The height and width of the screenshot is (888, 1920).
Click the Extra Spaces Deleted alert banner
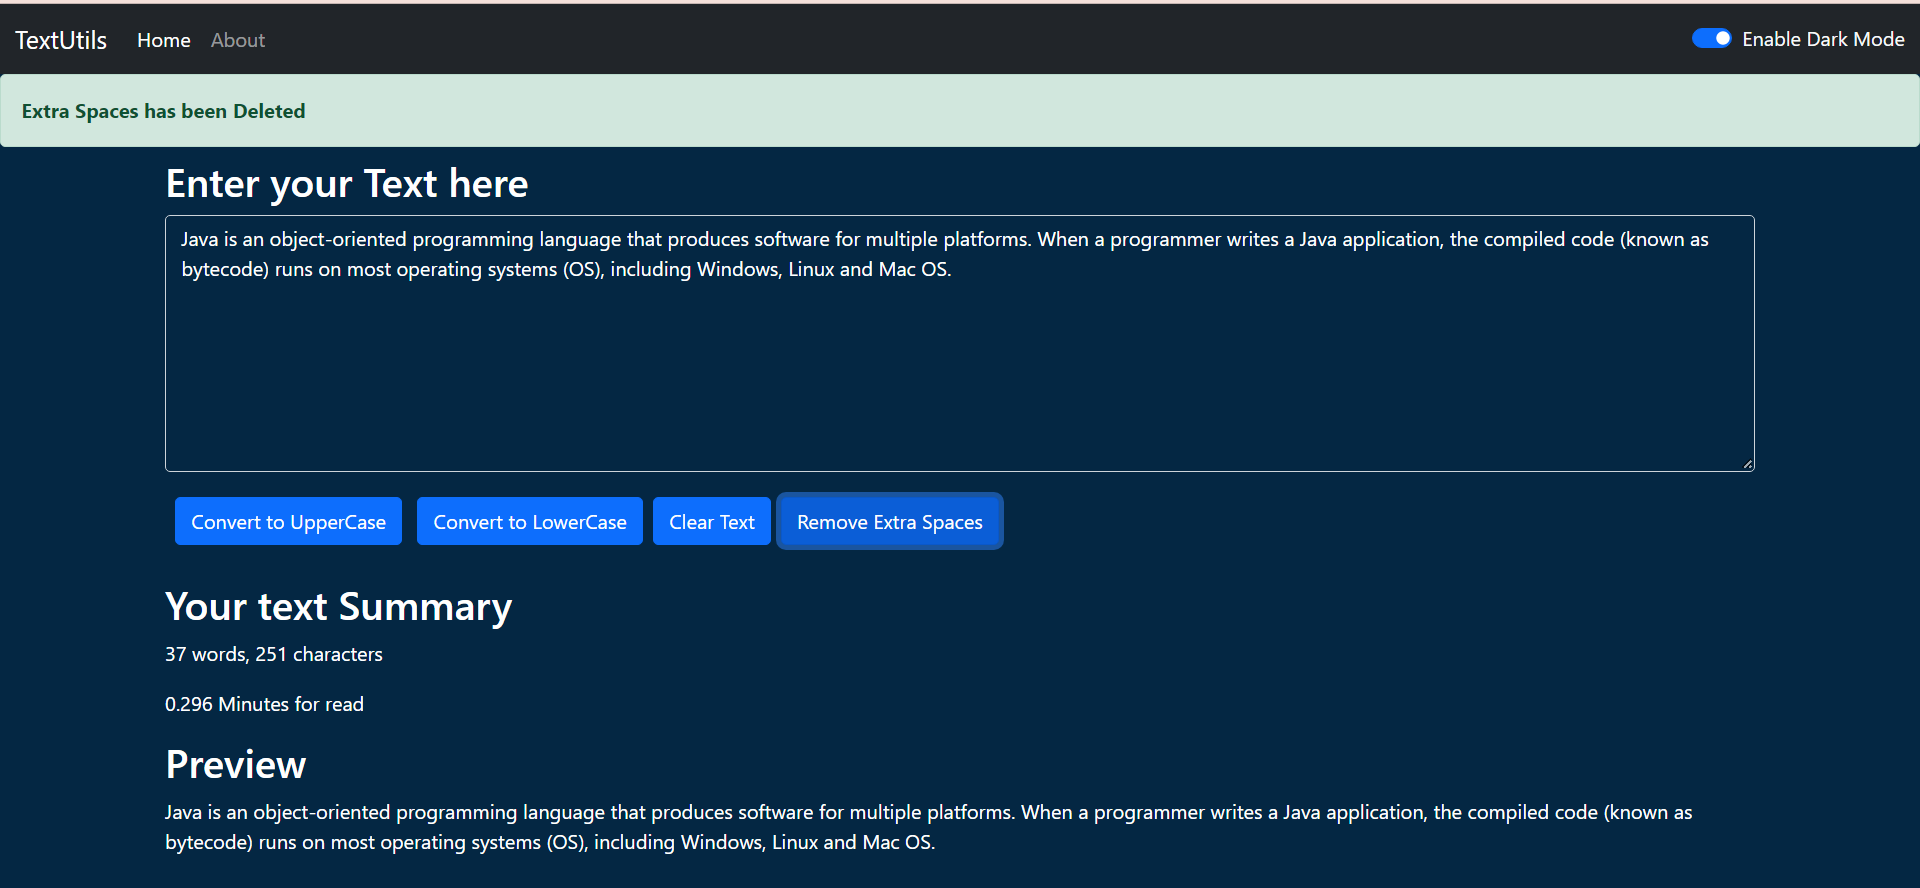tap(960, 111)
